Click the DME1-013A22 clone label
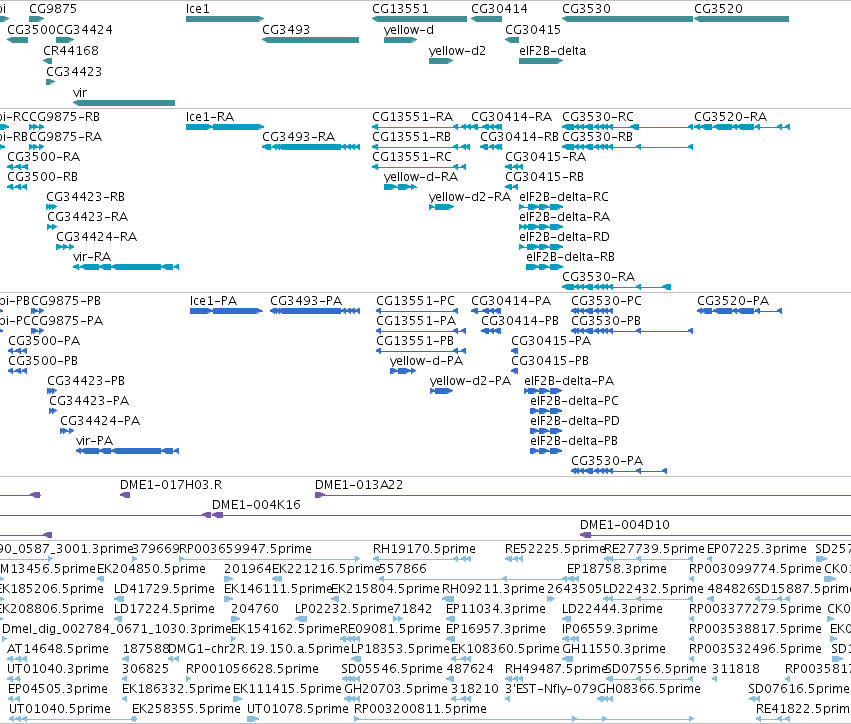 pyautogui.click(x=359, y=485)
